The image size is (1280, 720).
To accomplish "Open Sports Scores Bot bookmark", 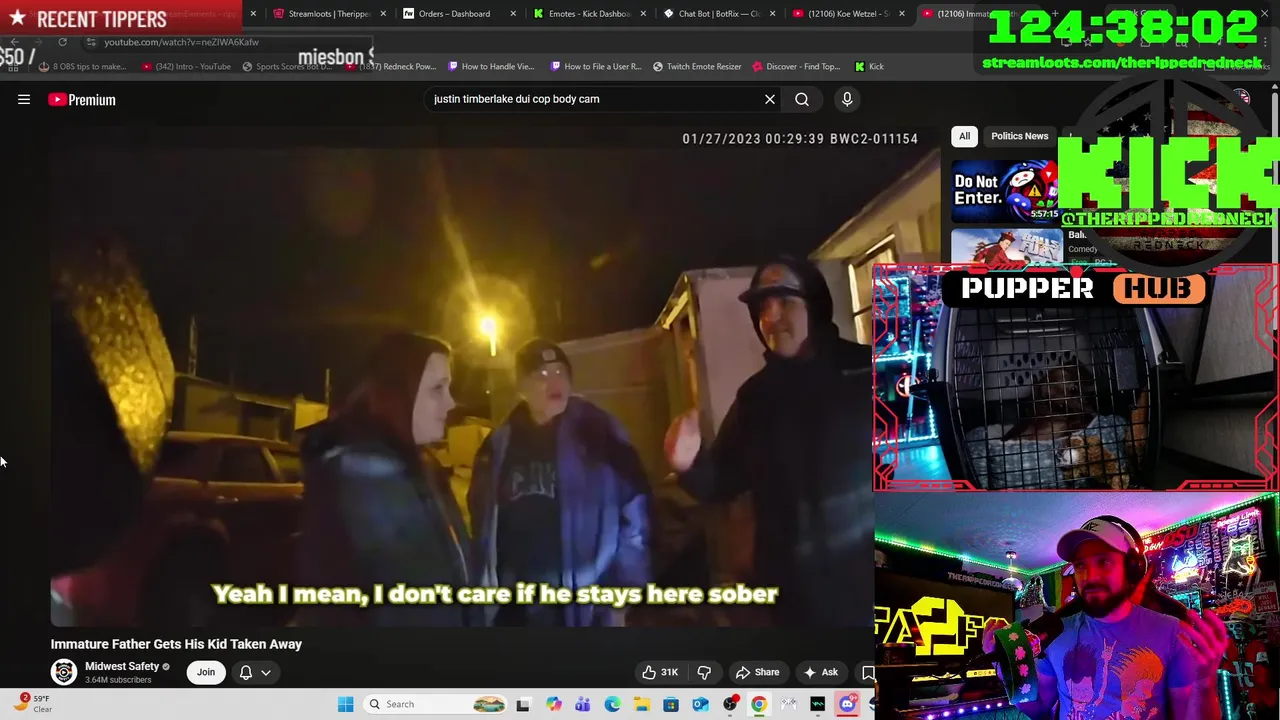I will (287, 66).
